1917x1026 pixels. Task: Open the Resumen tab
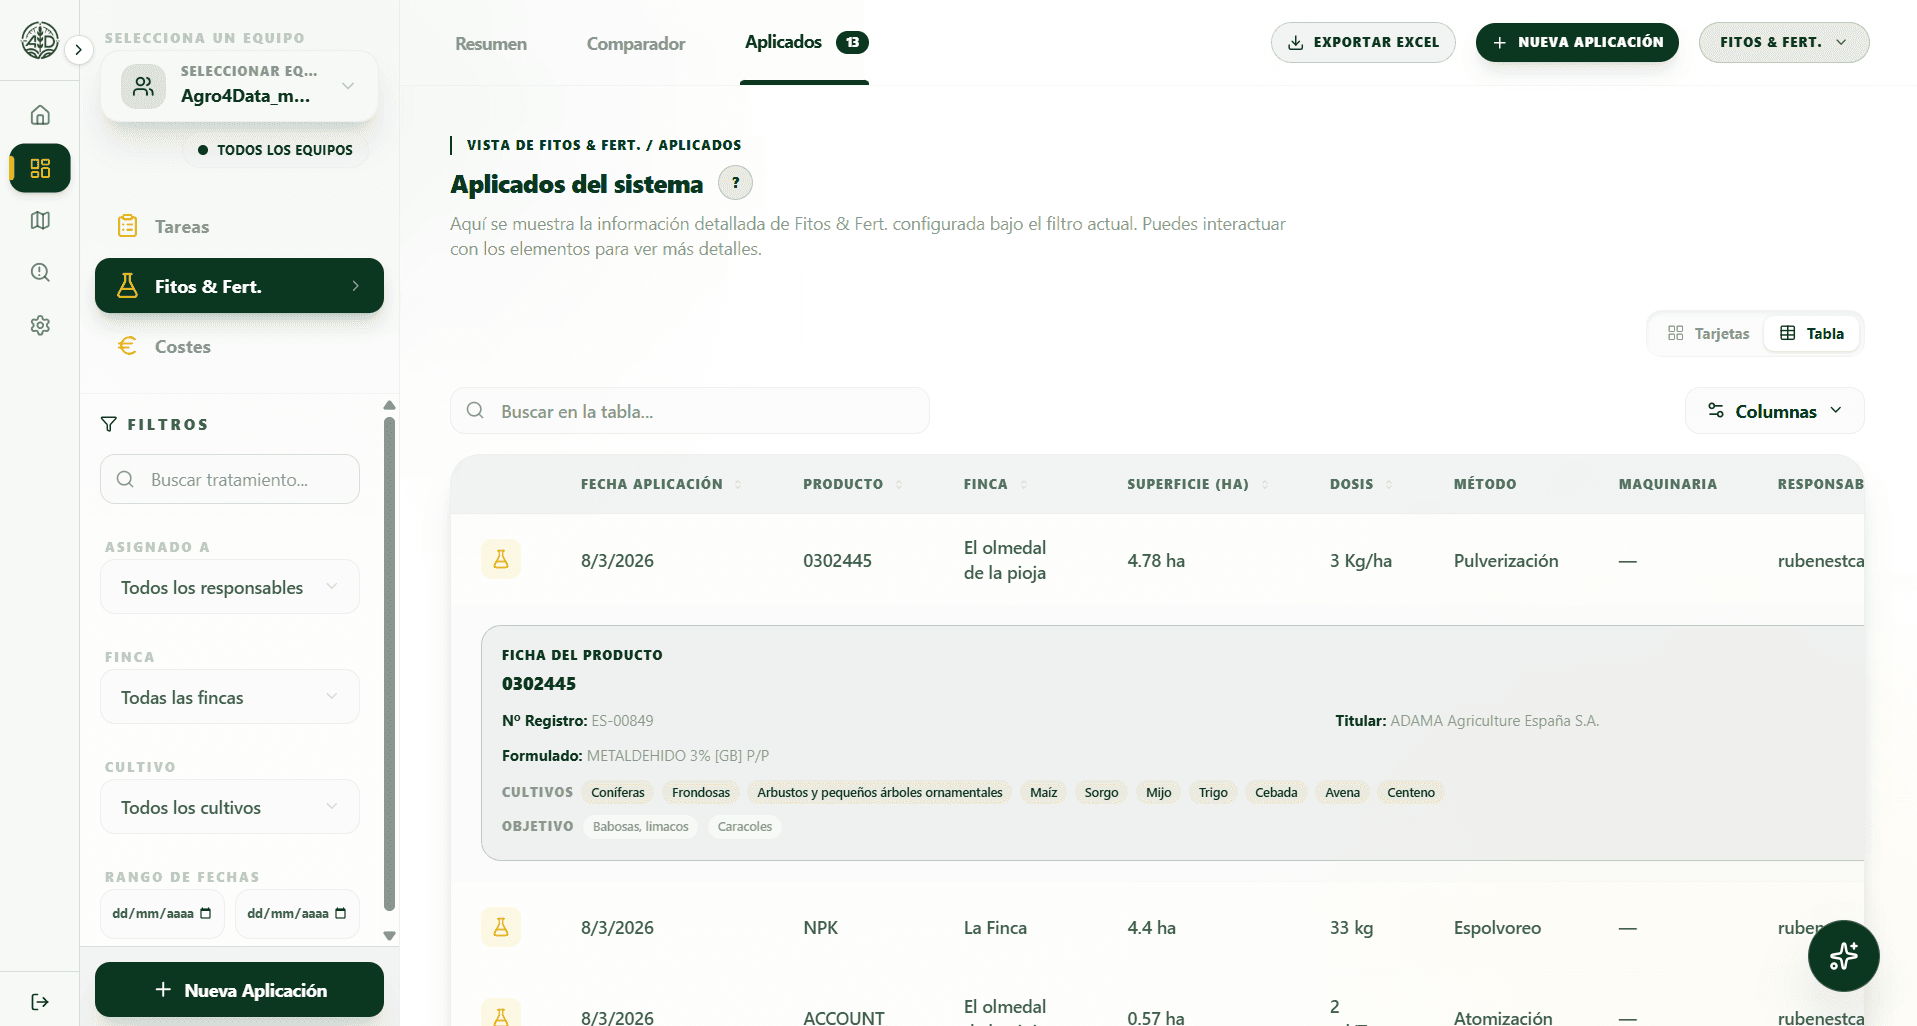click(x=490, y=44)
